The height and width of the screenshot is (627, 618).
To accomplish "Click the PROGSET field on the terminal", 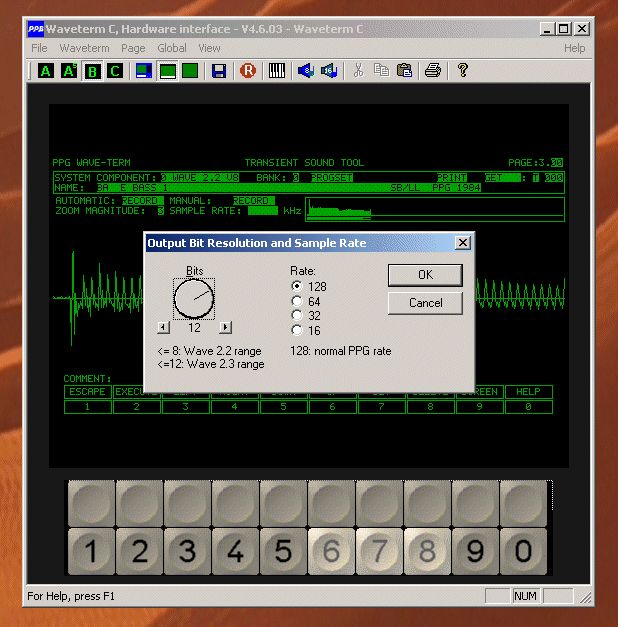I will pos(332,178).
